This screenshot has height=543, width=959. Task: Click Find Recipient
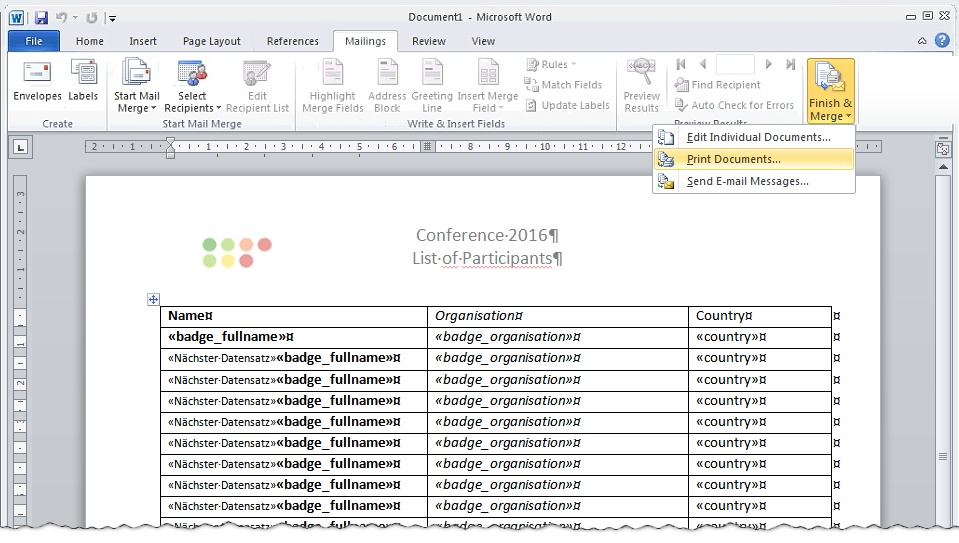(x=717, y=85)
